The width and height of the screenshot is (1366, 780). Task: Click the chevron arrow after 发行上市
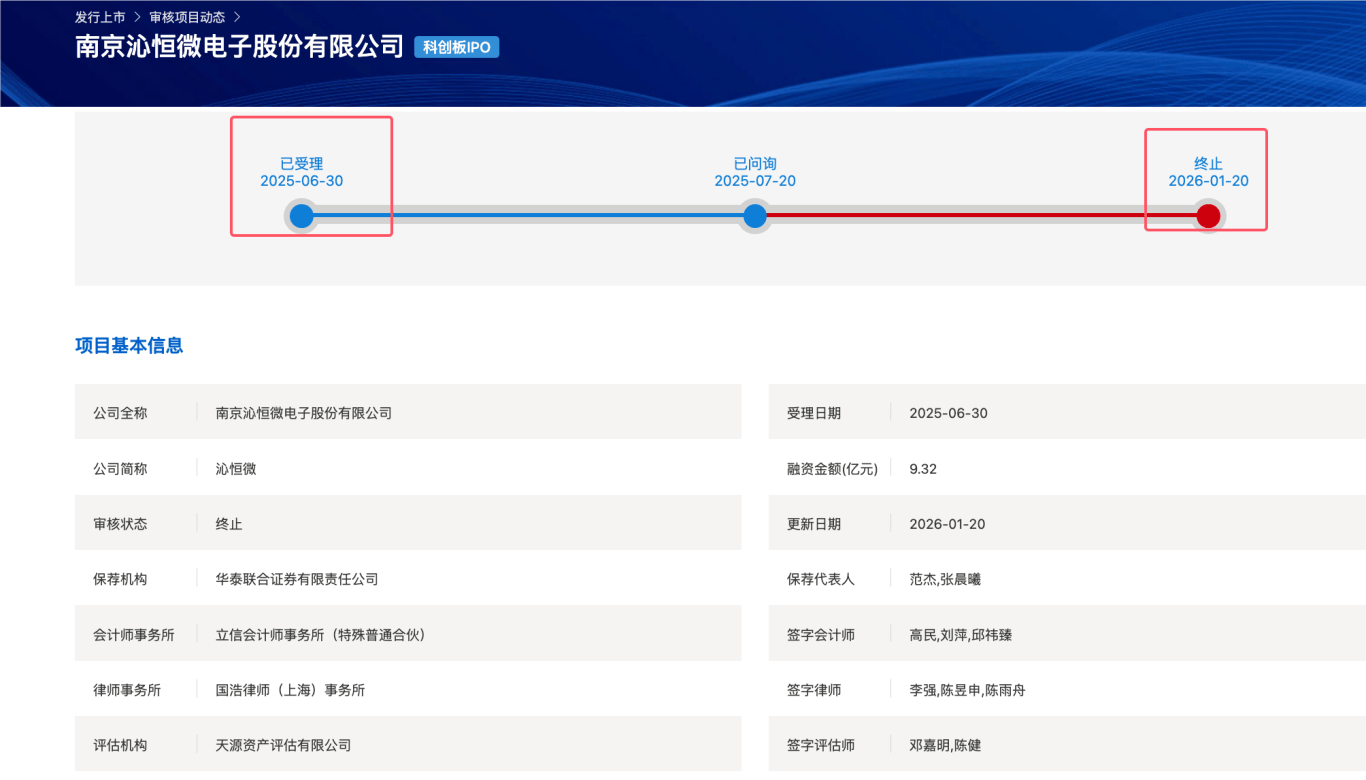pos(137,17)
